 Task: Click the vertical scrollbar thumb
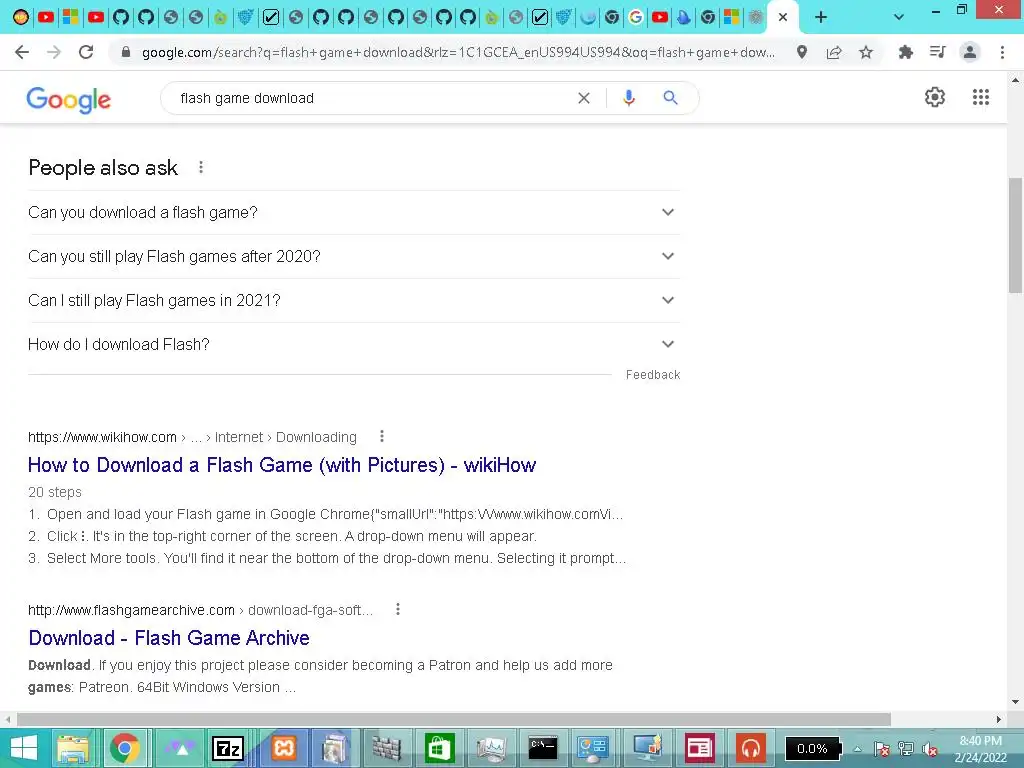pyautogui.click(x=1016, y=235)
